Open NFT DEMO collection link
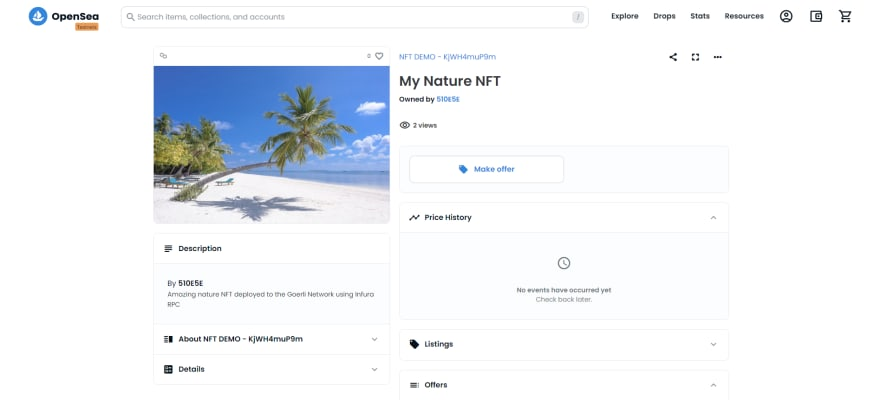880x400 pixels. point(447,57)
